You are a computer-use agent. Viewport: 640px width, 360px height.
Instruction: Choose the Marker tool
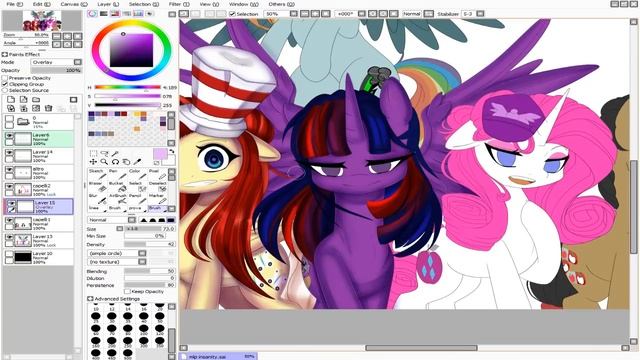157,199
